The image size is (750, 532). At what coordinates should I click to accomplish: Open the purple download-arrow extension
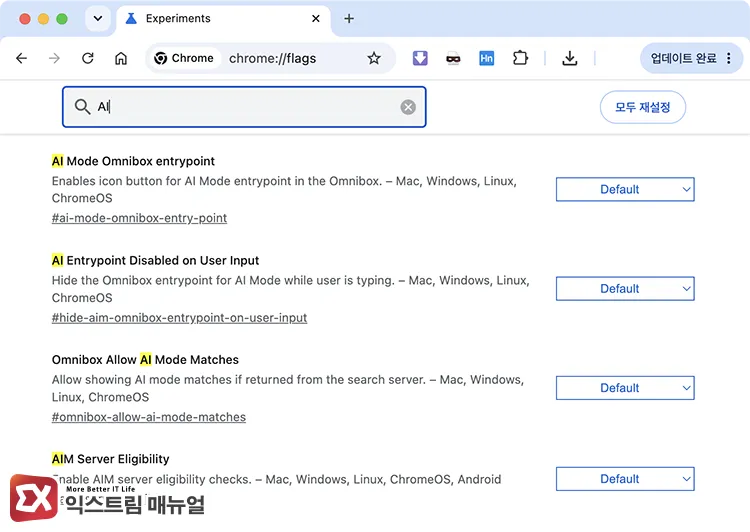(420, 58)
